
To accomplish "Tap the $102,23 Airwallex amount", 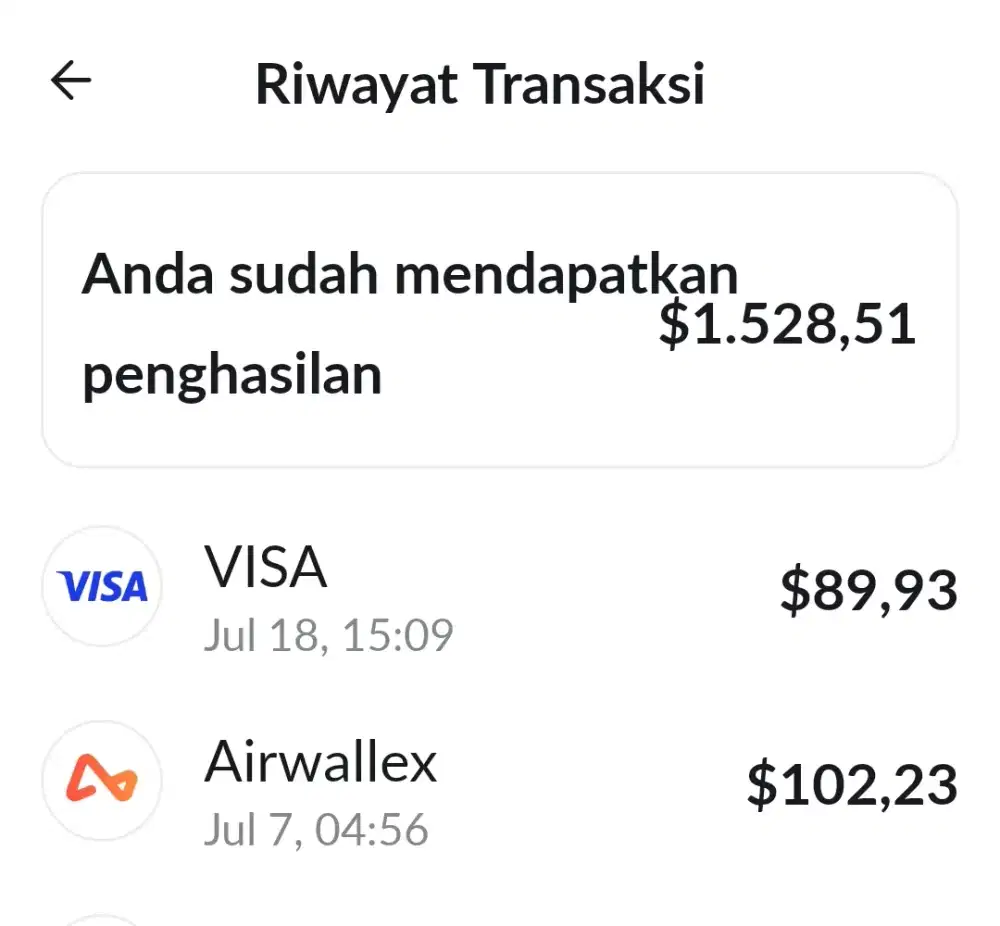I will (x=852, y=785).
